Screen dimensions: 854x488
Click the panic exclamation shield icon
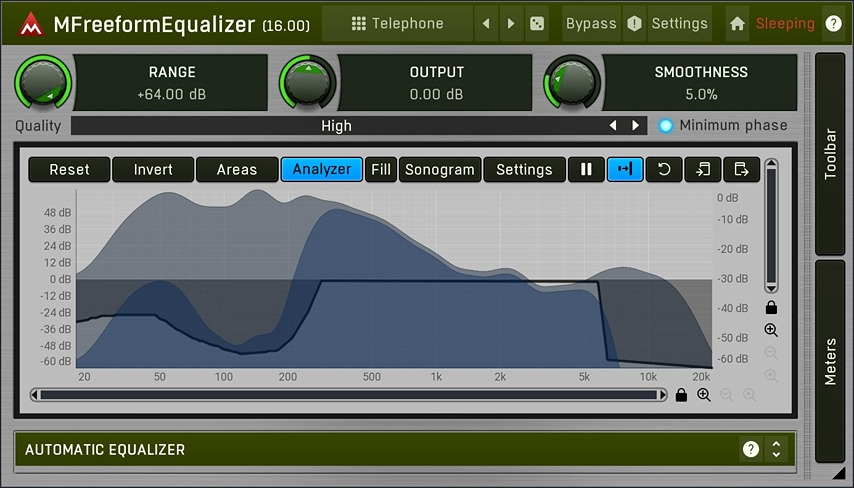[635, 23]
